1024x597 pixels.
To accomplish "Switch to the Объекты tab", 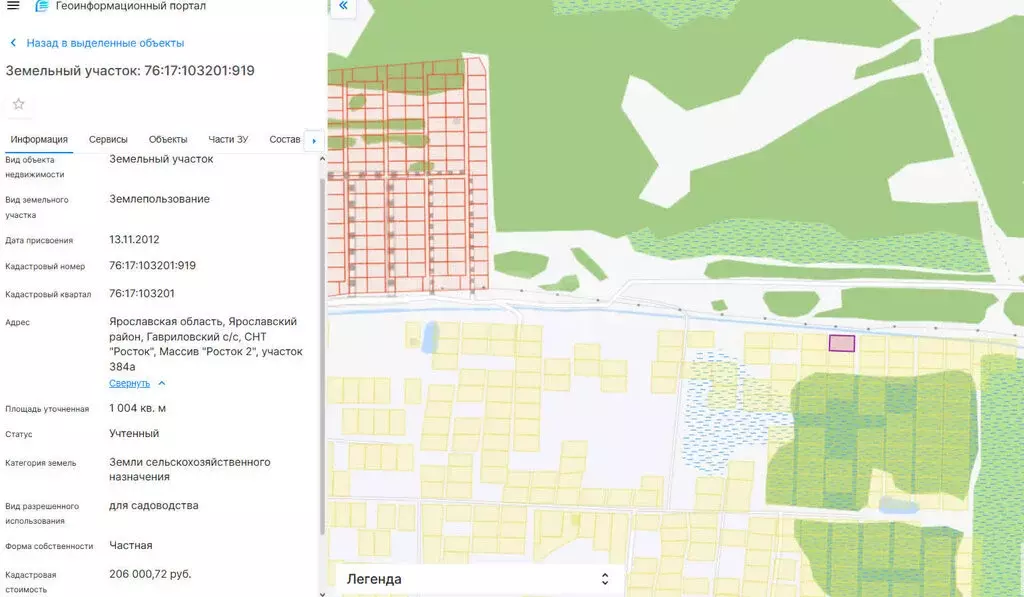I will pos(168,139).
